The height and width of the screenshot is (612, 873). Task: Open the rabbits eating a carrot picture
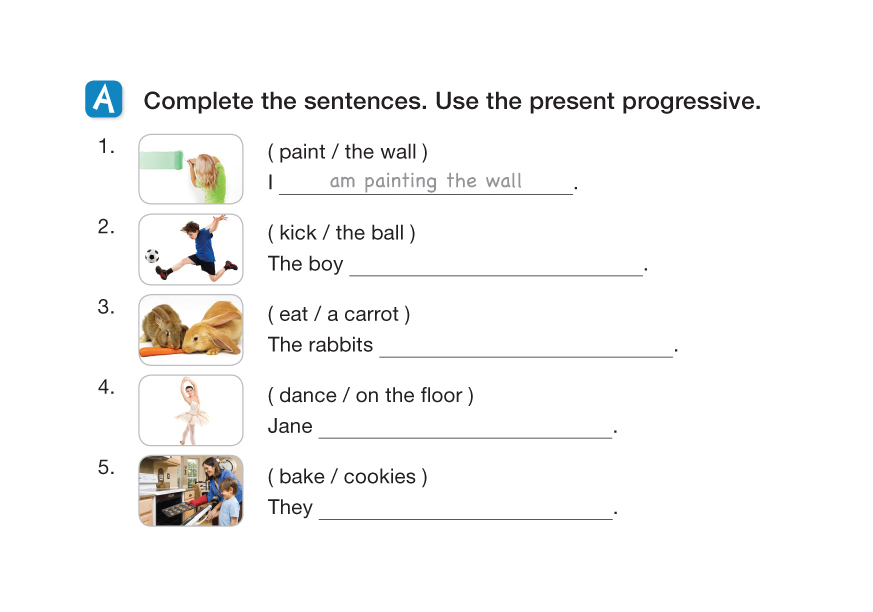point(190,330)
